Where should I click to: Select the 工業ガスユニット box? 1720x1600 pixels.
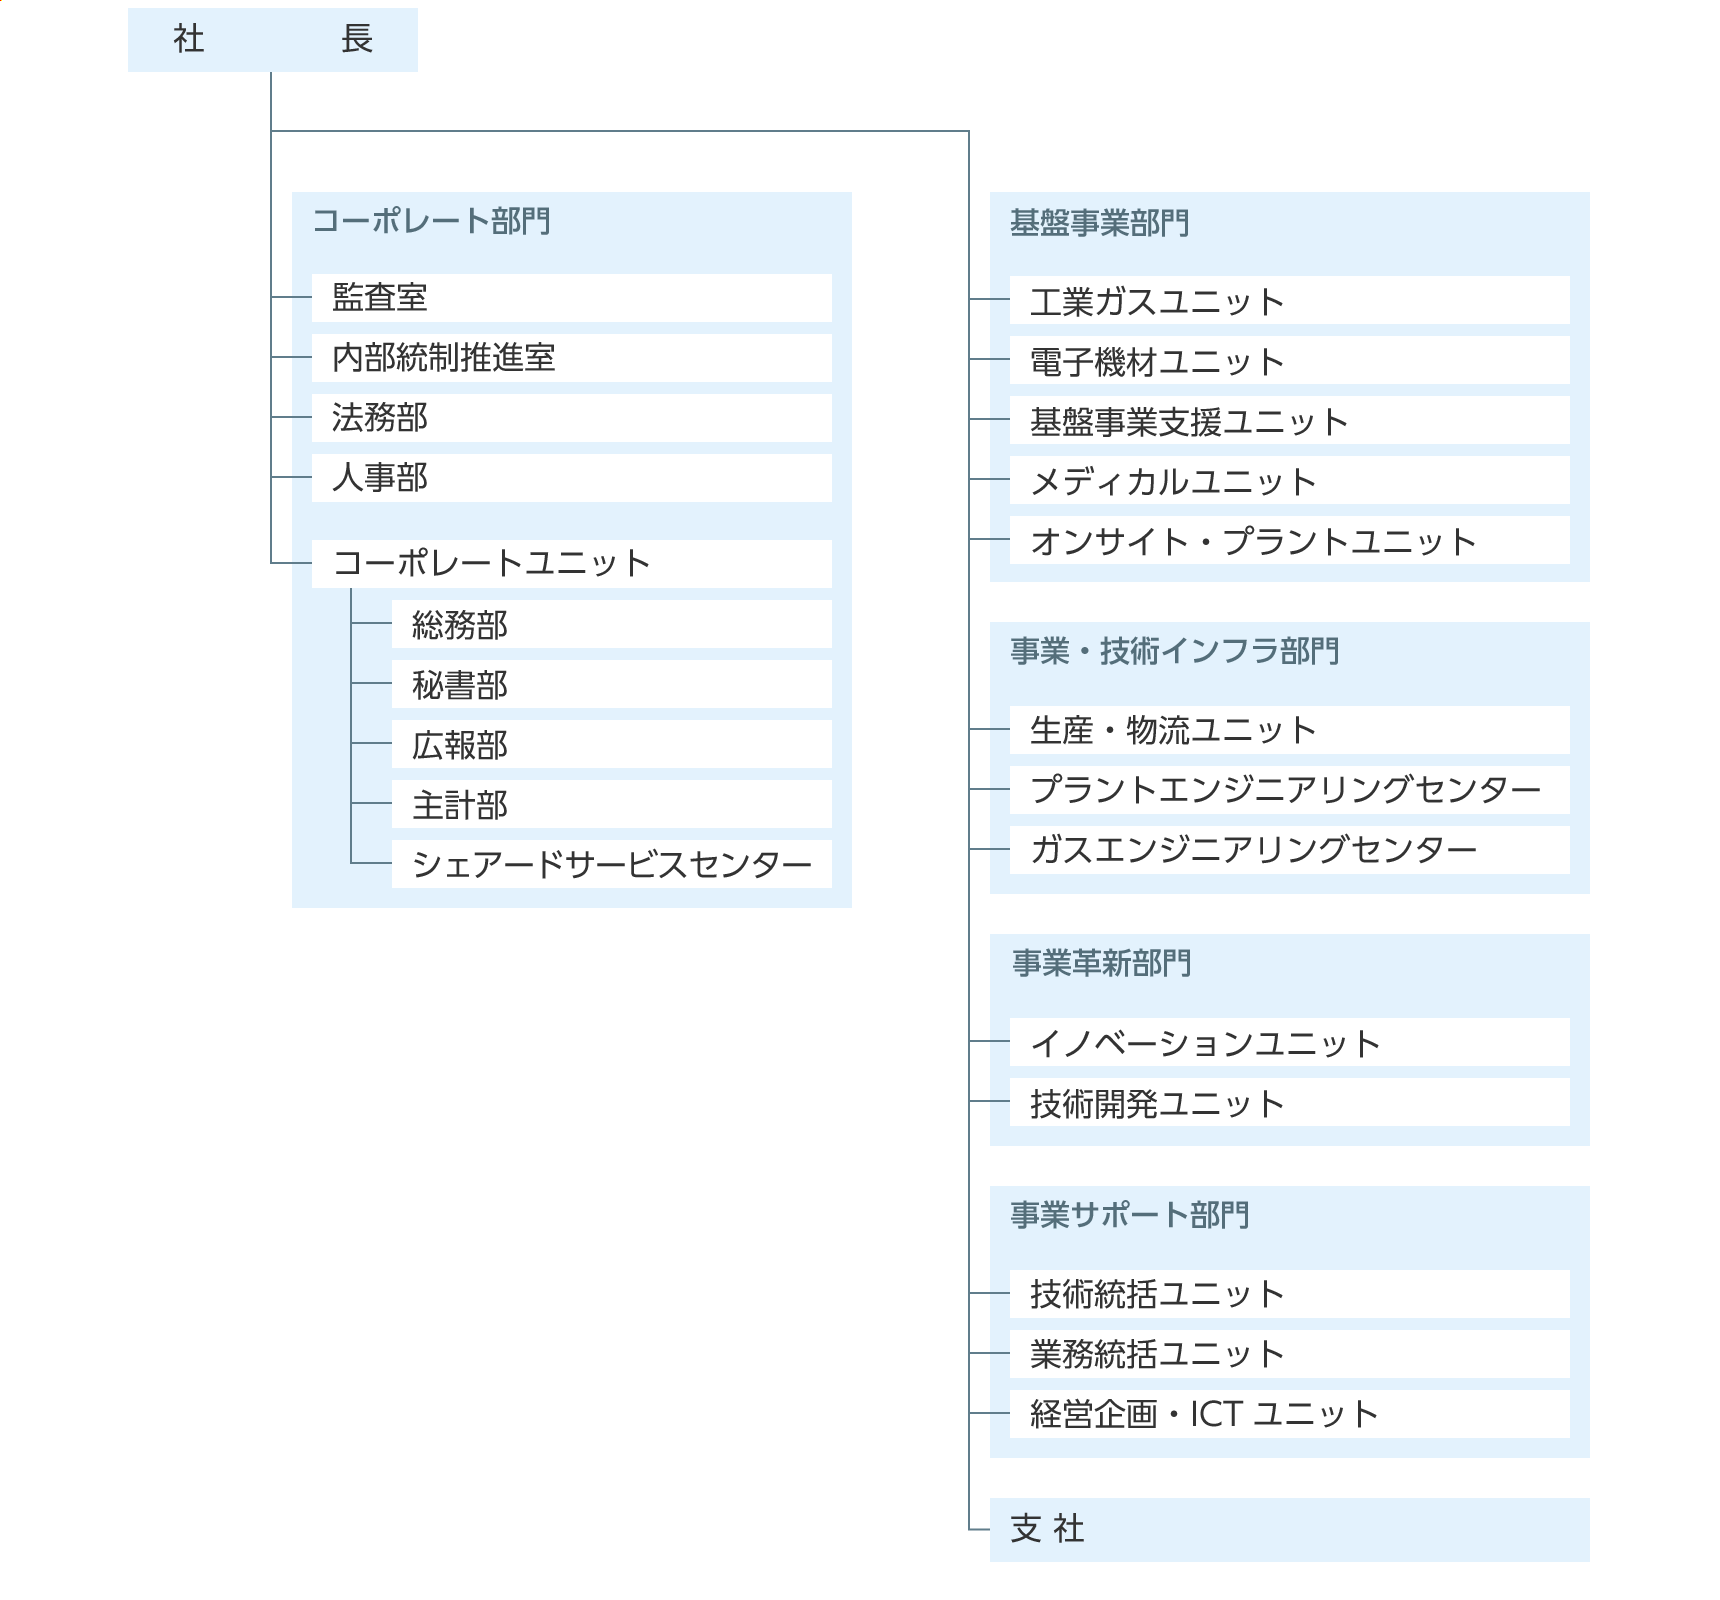(1289, 301)
